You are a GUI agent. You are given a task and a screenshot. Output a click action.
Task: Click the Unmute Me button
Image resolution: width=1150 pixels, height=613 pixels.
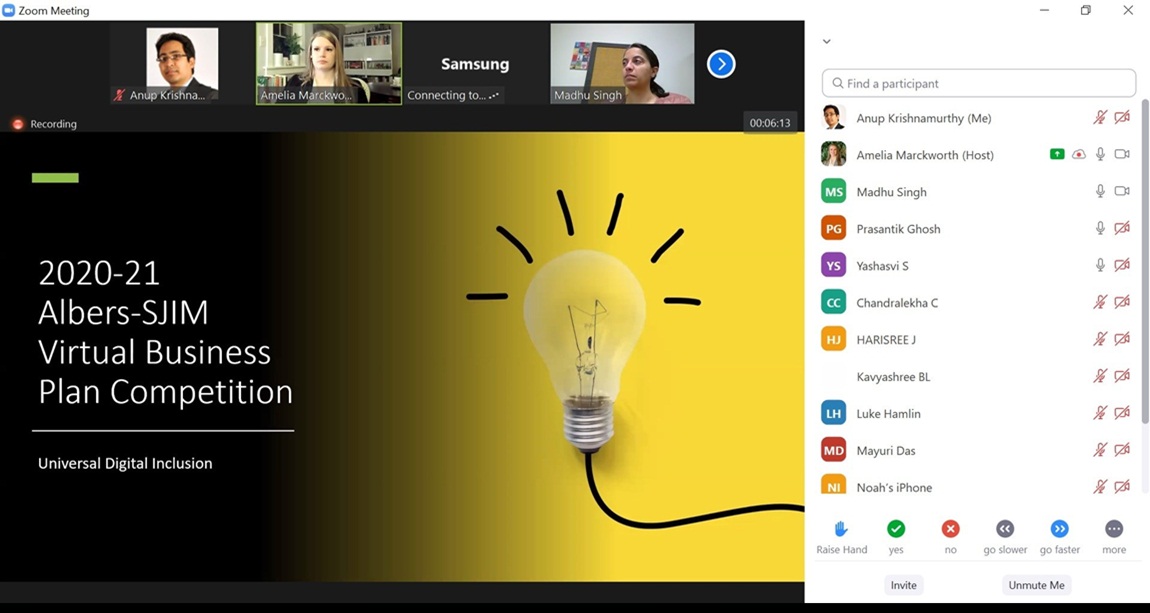(1036, 585)
